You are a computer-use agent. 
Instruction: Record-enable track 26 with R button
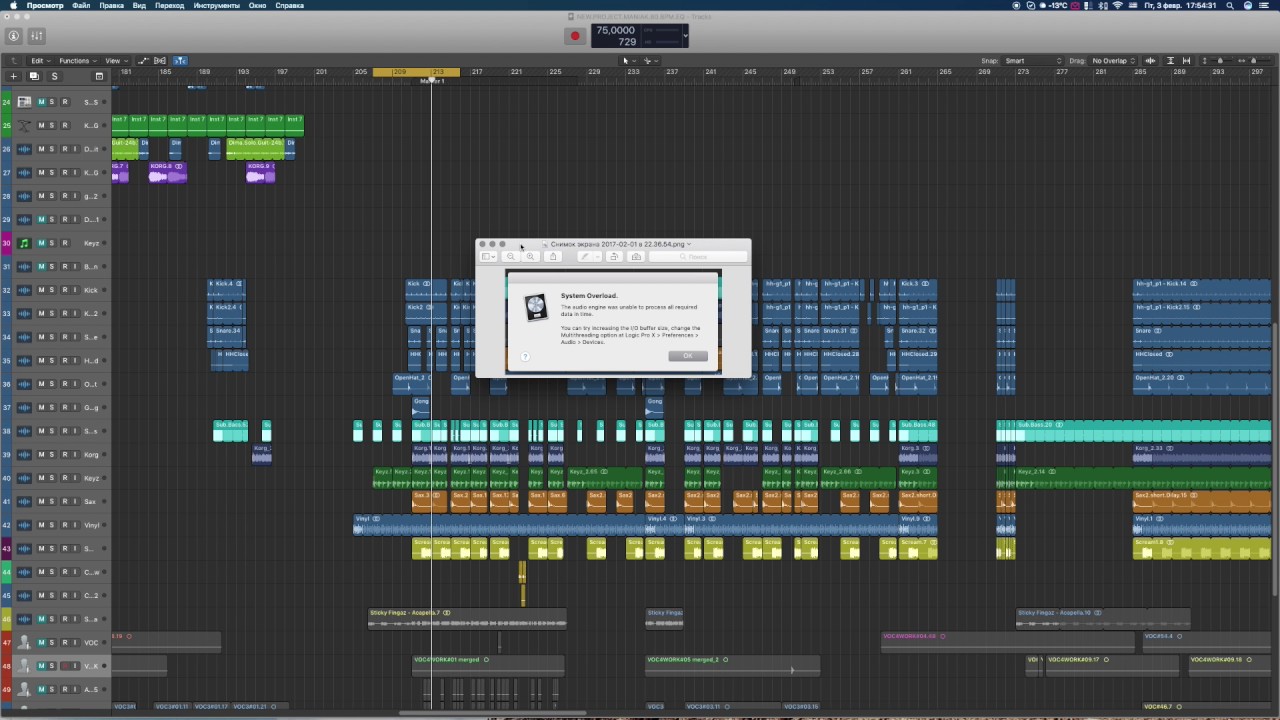[65, 149]
